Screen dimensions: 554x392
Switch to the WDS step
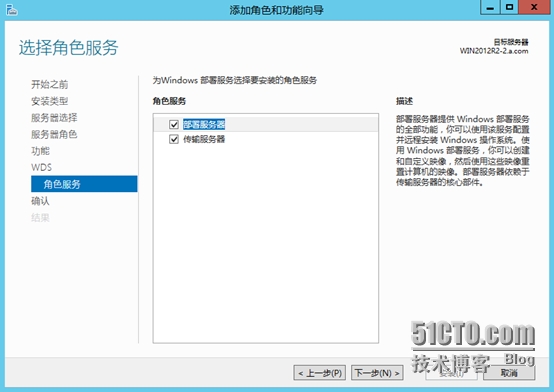click(41, 167)
